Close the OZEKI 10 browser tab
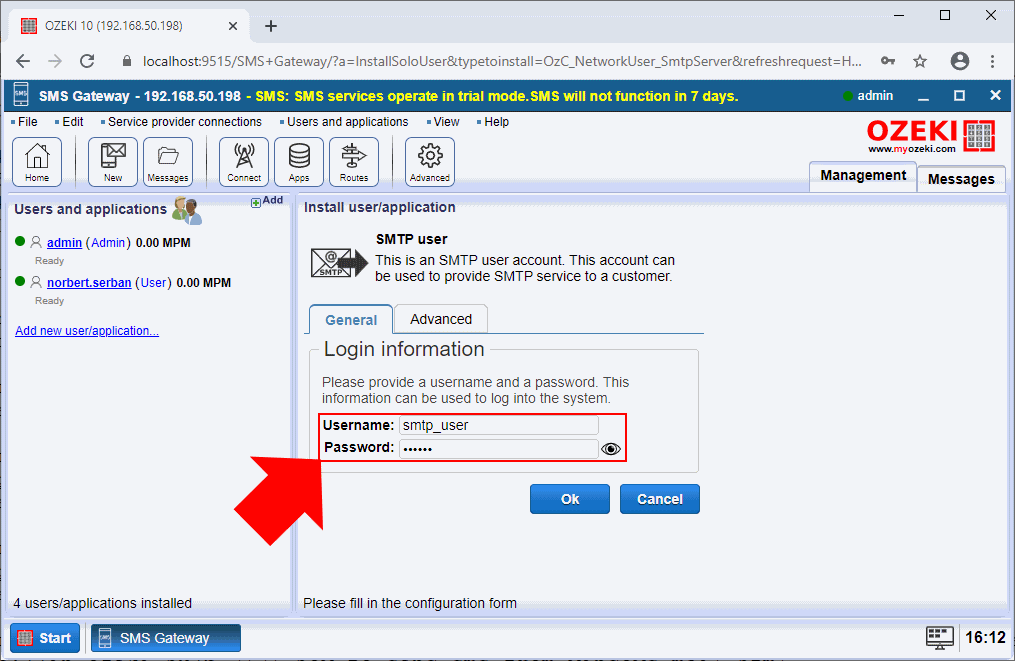 tap(233, 26)
